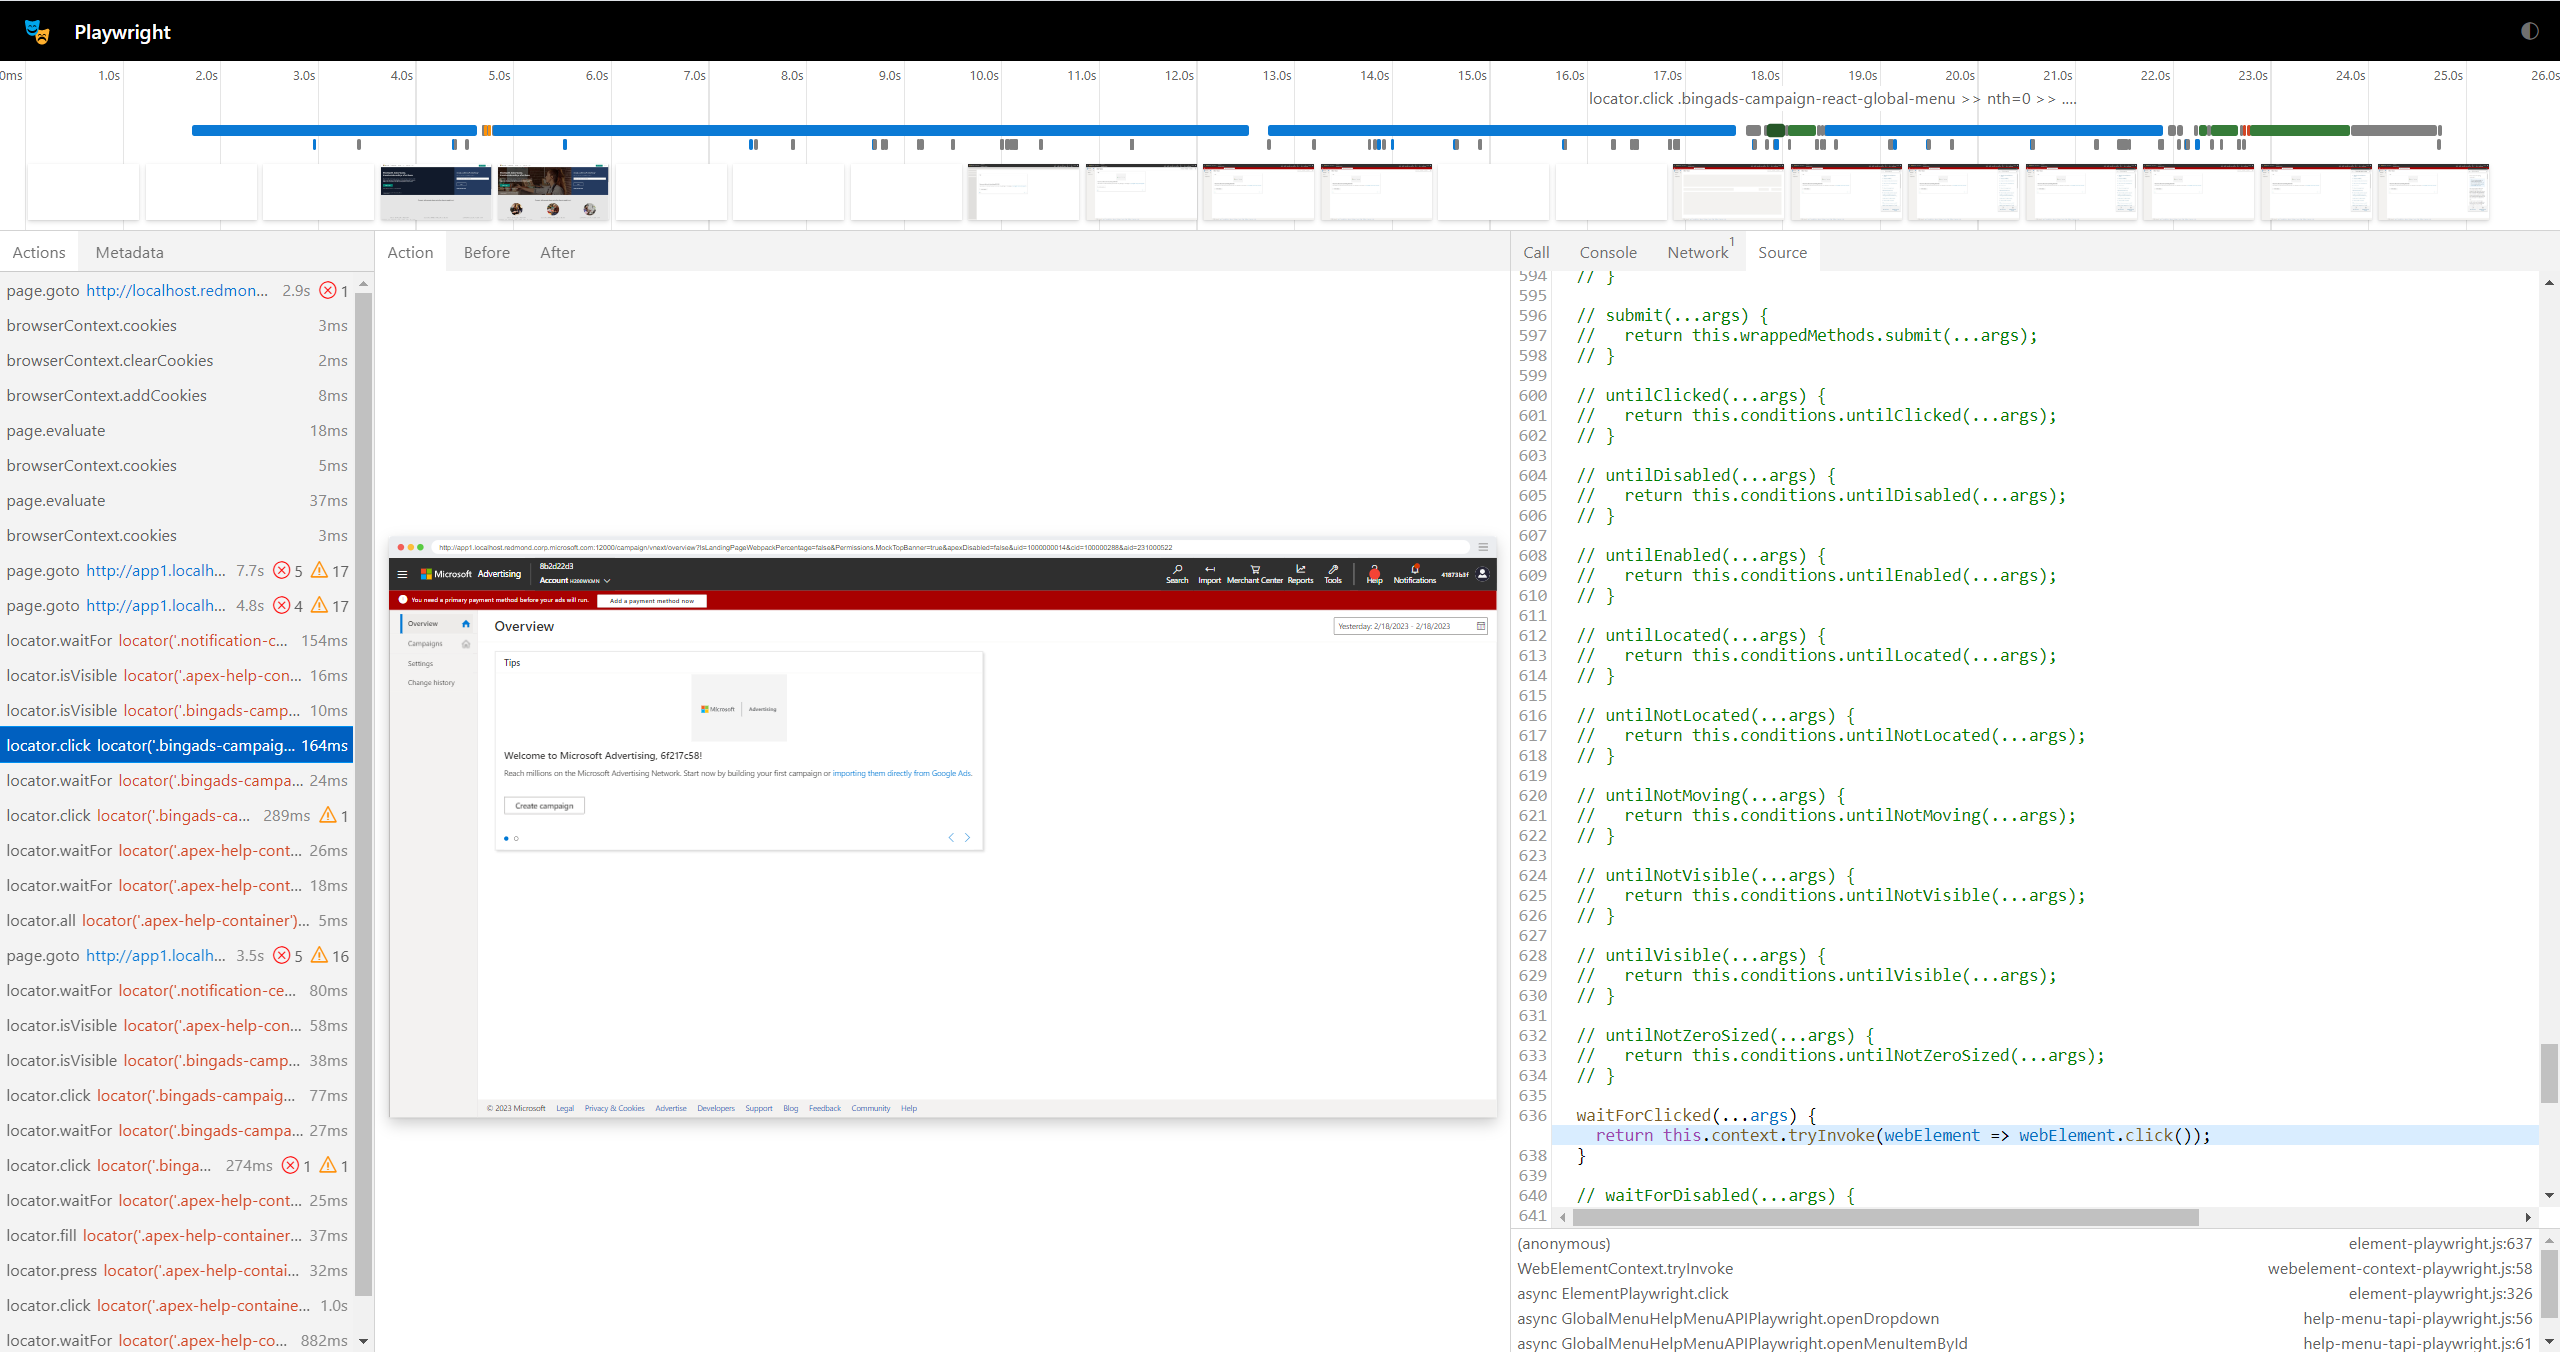
Task: Click the Playwright mask logo
Action: [x=37, y=31]
